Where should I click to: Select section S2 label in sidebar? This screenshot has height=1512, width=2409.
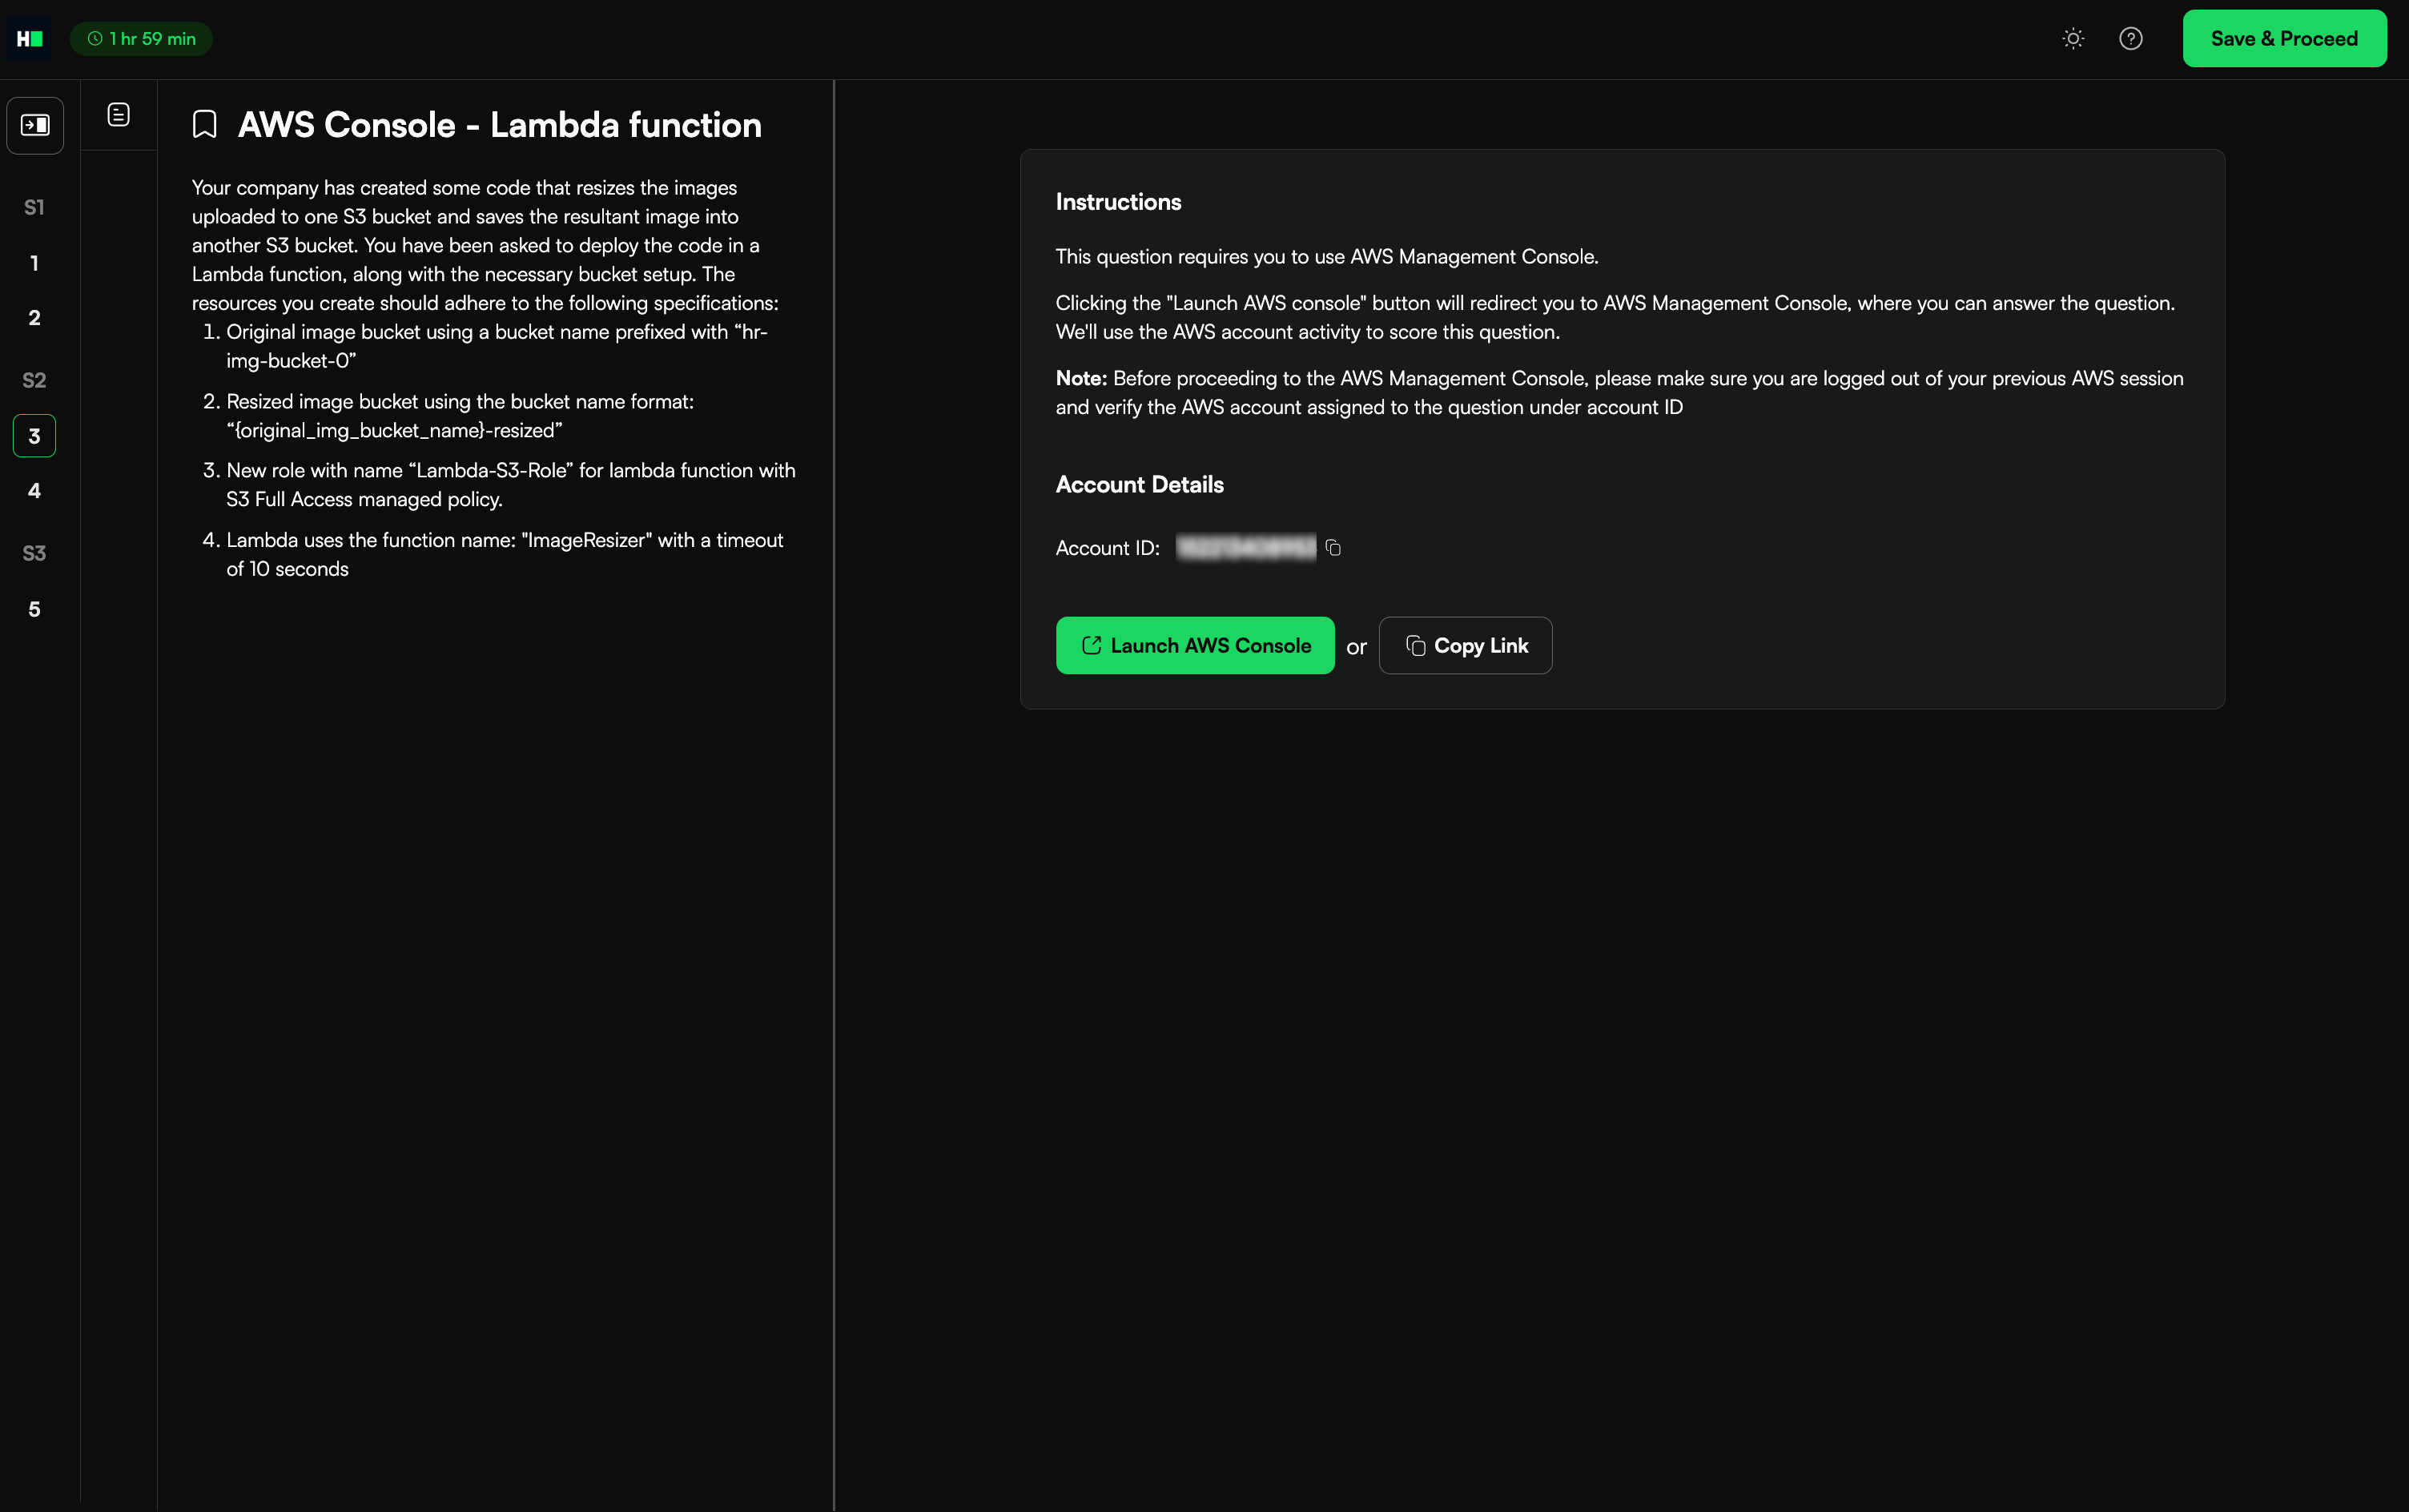click(x=34, y=380)
